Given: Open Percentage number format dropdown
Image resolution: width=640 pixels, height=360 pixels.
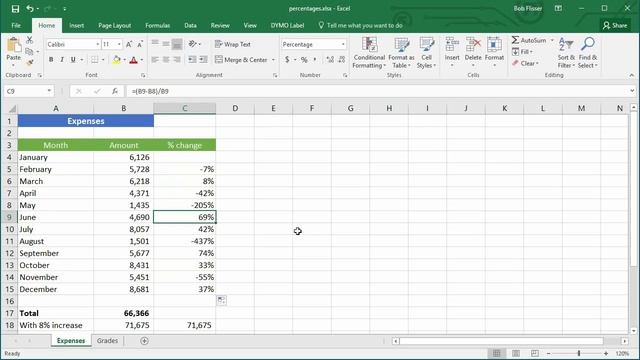Looking at the screenshot, I should pyautogui.click(x=343, y=44).
